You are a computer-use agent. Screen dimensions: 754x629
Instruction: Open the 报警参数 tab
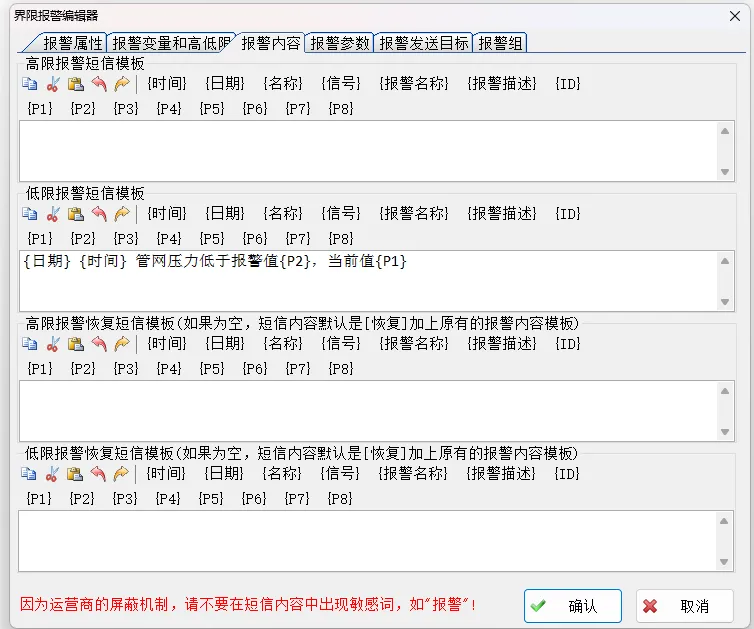[340, 43]
